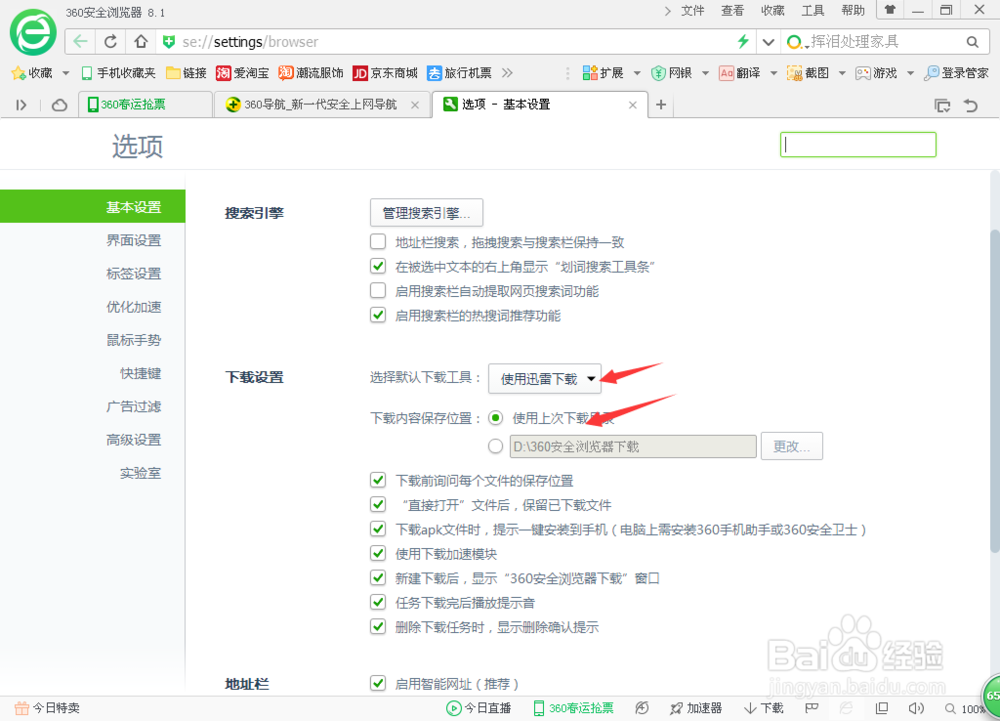This screenshot has height=721, width=1000.
Task: Open the 查看 menu
Action: [732, 10]
